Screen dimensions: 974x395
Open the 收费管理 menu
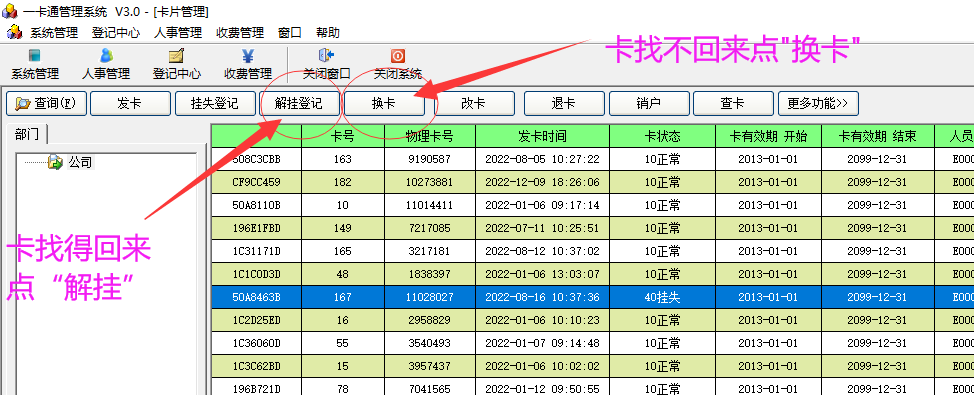coord(240,33)
